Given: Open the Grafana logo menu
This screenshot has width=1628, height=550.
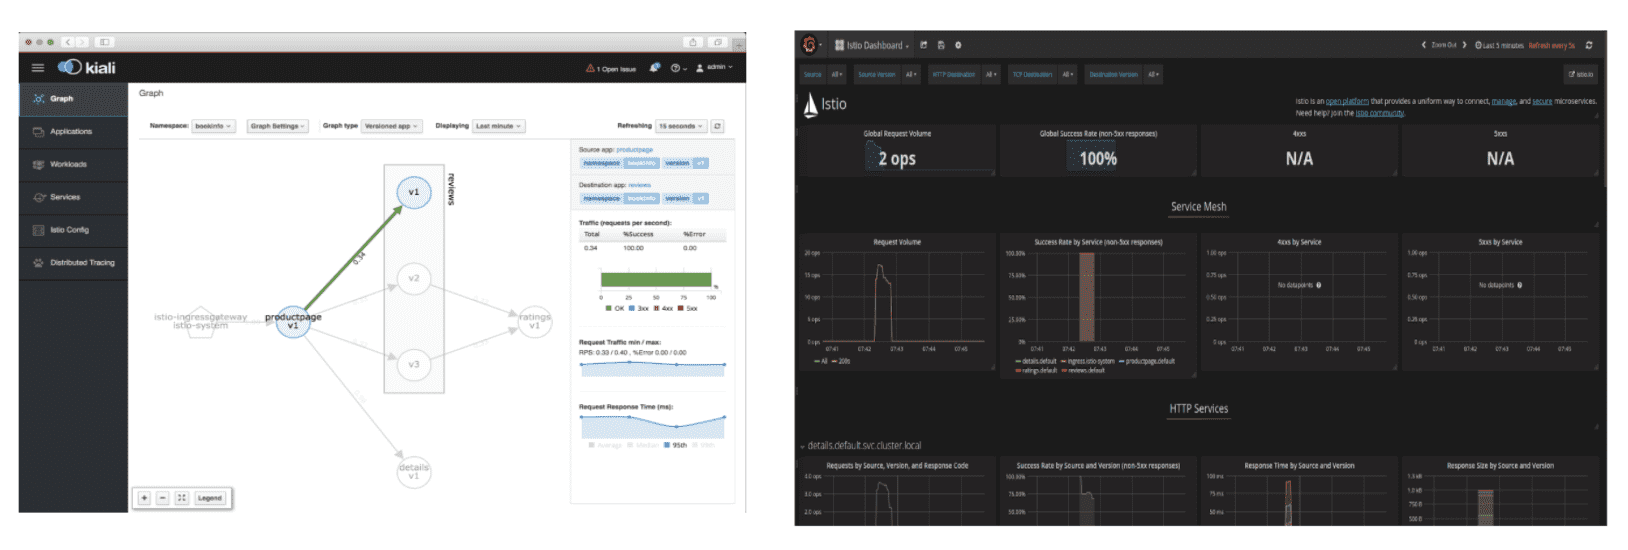Looking at the screenshot, I should 810,45.
